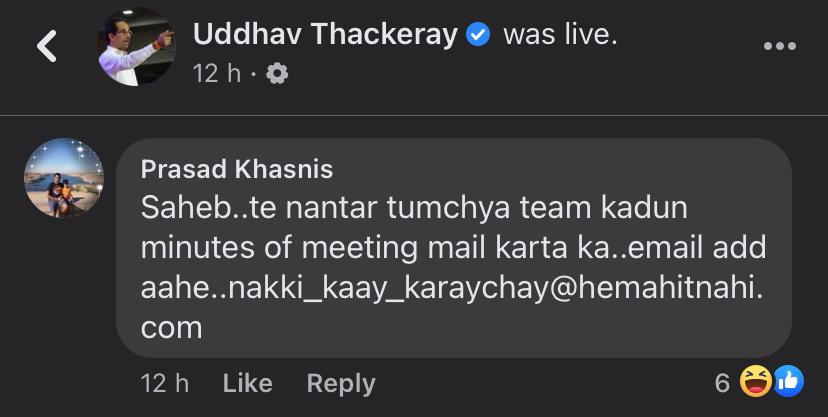This screenshot has height=417, width=828.
Task: Open the reaction count showing 6
Action: coord(722,382)
